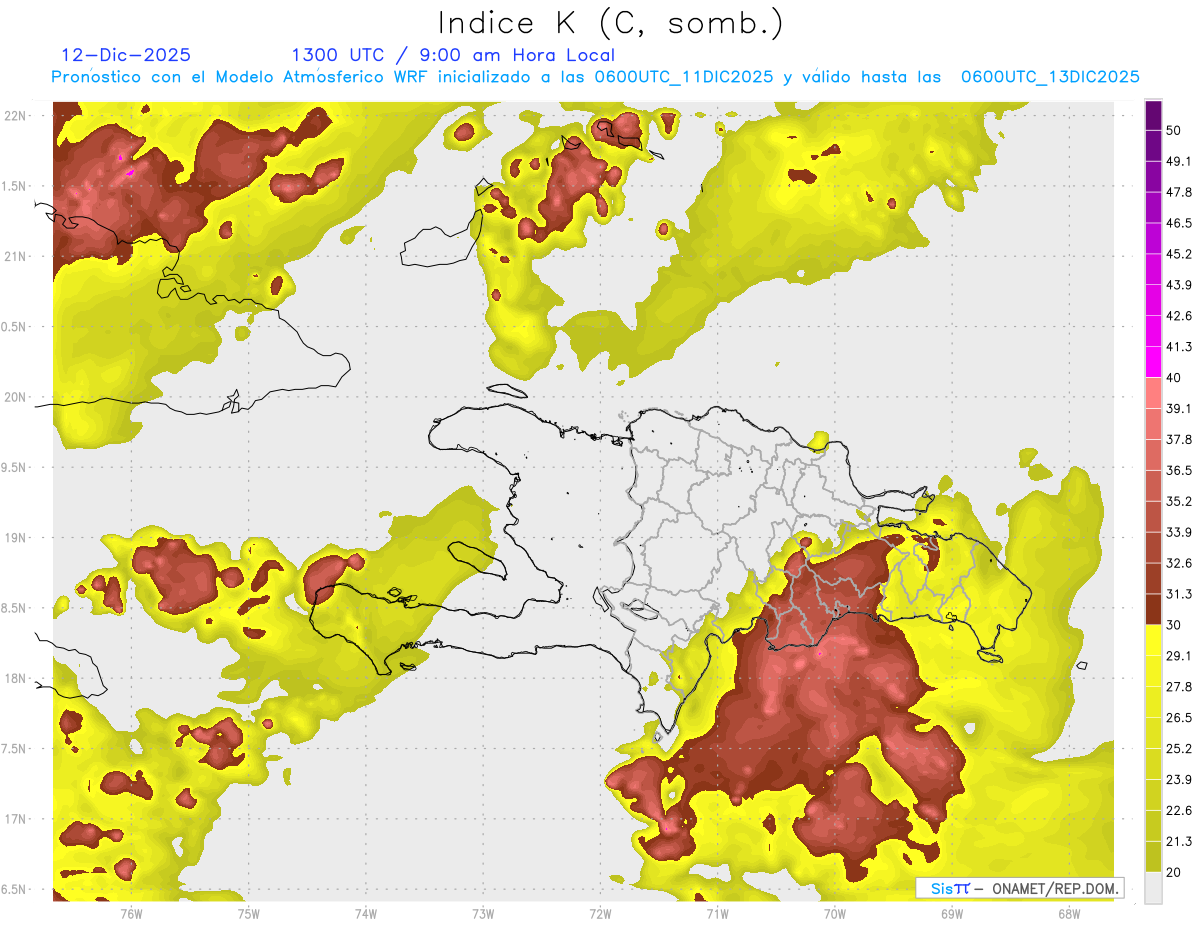
Task: Click the '75W' longitude label
Action: click(249, 913)
